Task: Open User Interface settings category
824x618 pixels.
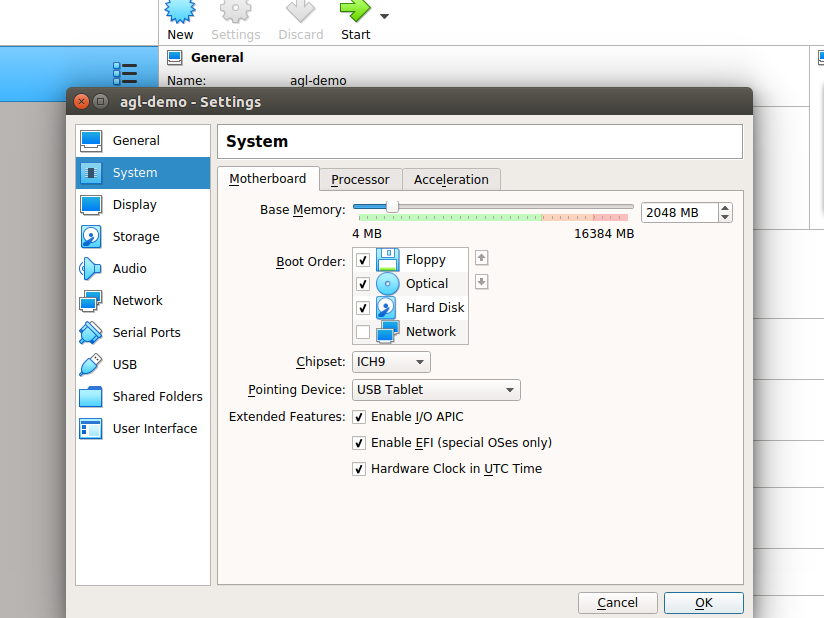Action: (143, 429)
